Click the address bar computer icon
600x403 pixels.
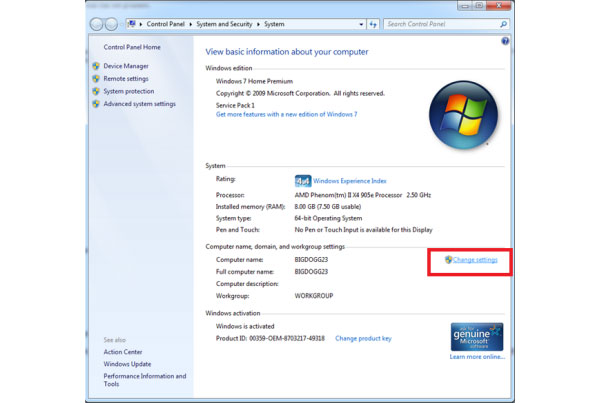click(x=132, y=24)
